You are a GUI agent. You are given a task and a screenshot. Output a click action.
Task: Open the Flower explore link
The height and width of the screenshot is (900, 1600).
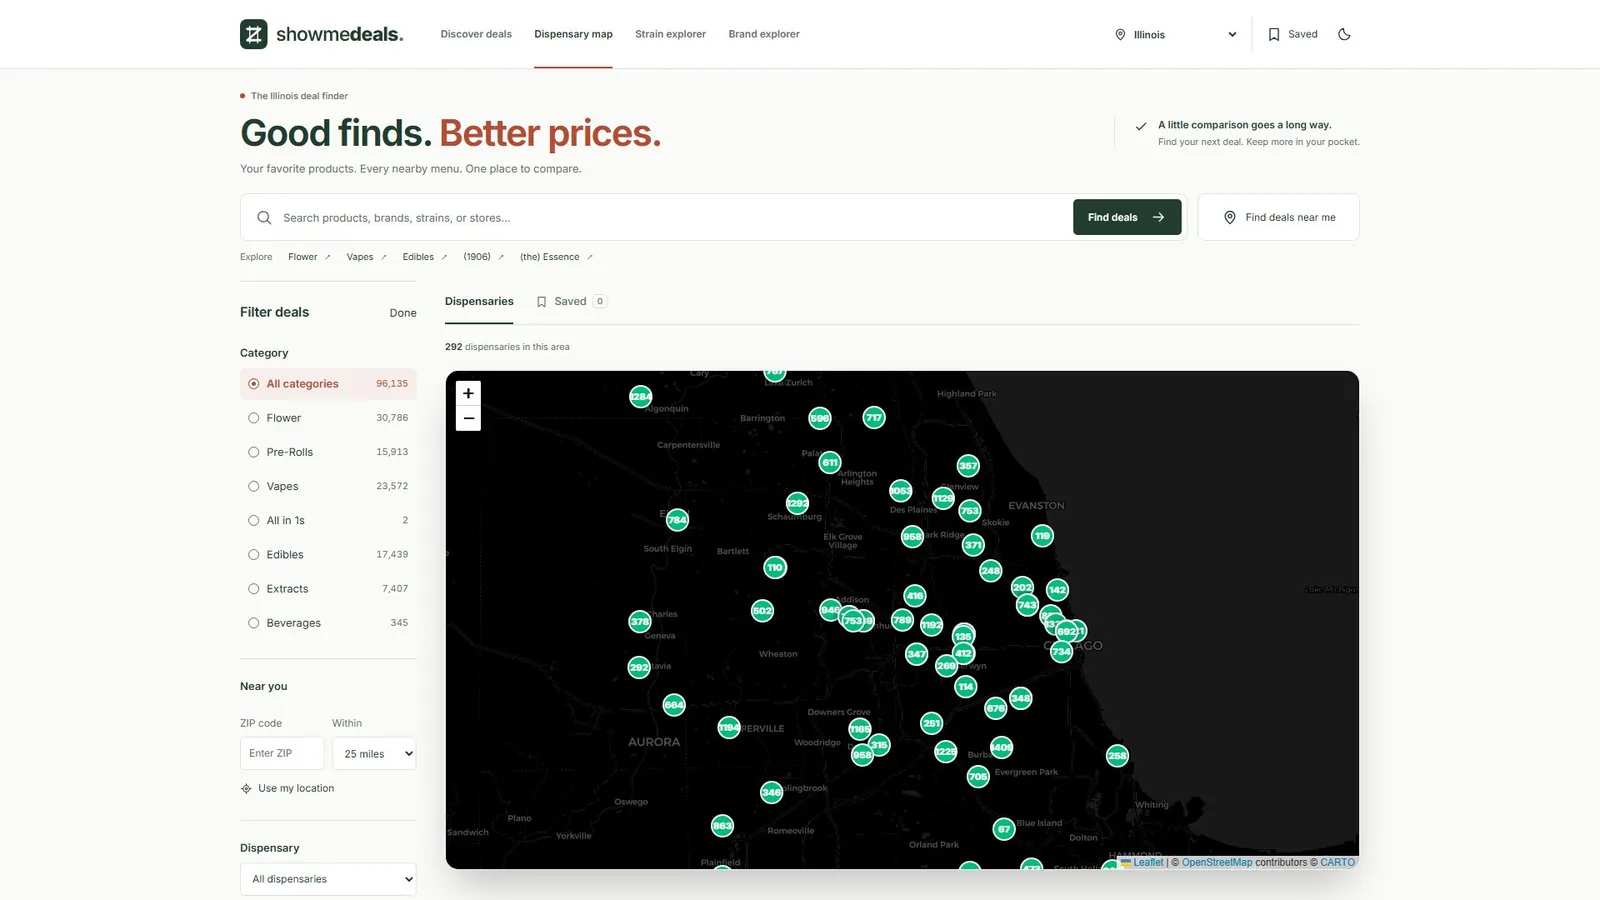pyautogui.click(x=309, y=257)
